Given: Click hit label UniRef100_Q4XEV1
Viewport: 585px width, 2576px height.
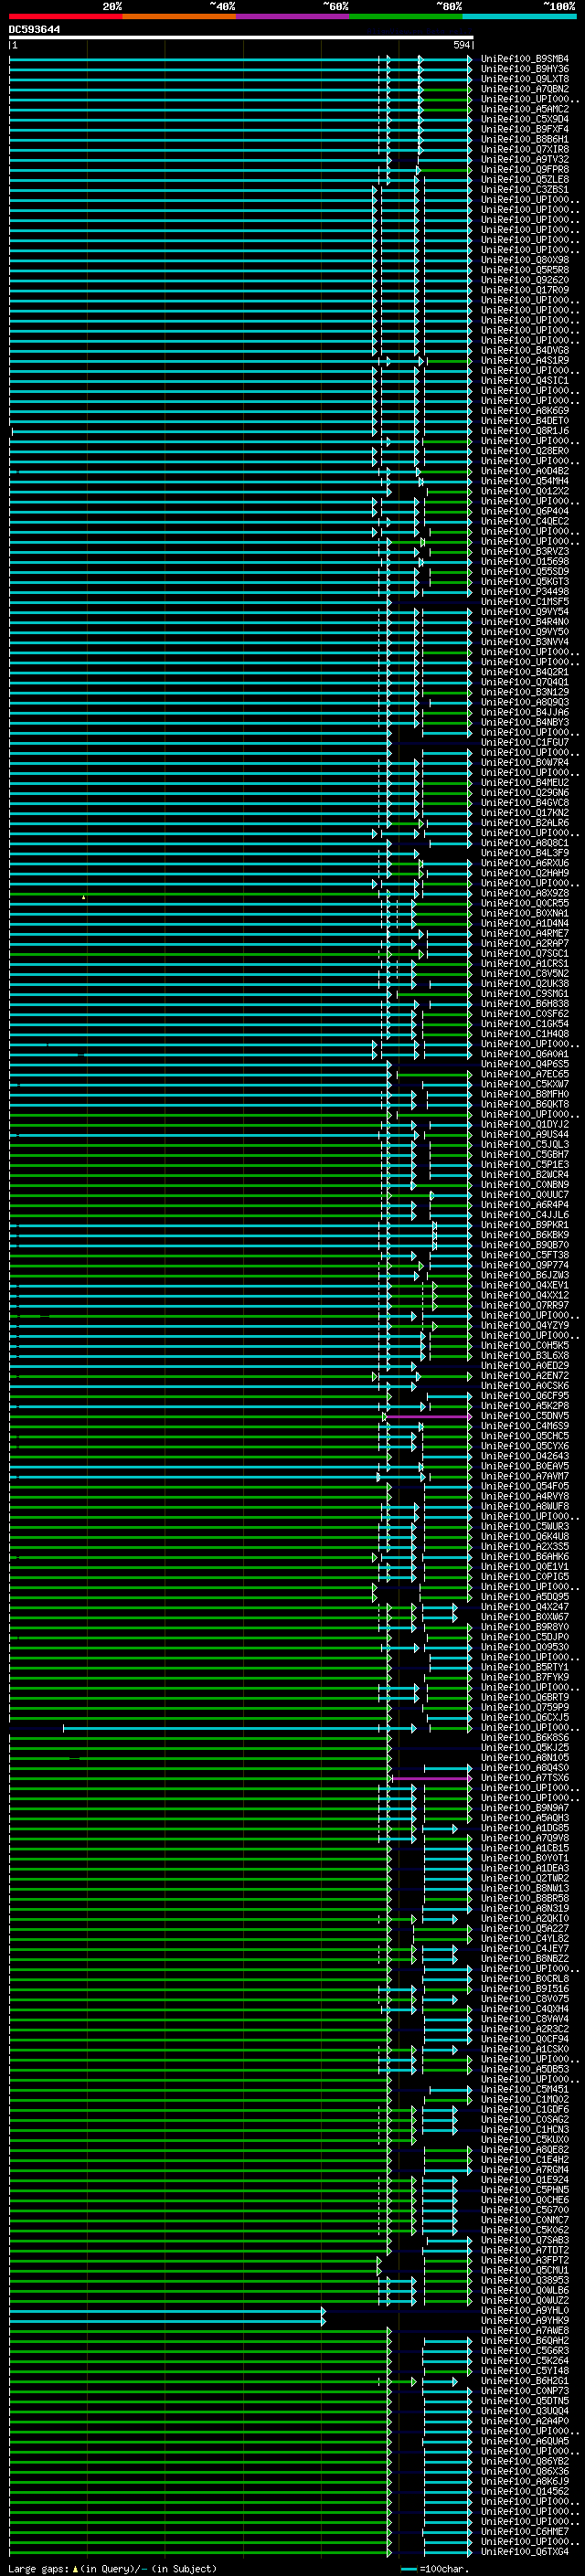Looking at the screenshot, I should pos(525,1286).
